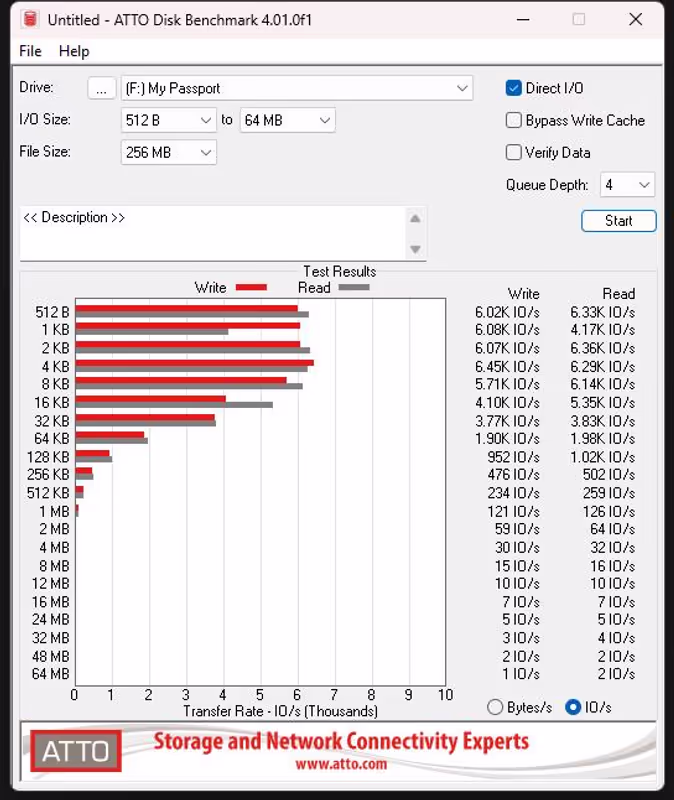Open the File Size 256 MB dropdown
This screenshot has height=800, width=674.
click(168, 152)
